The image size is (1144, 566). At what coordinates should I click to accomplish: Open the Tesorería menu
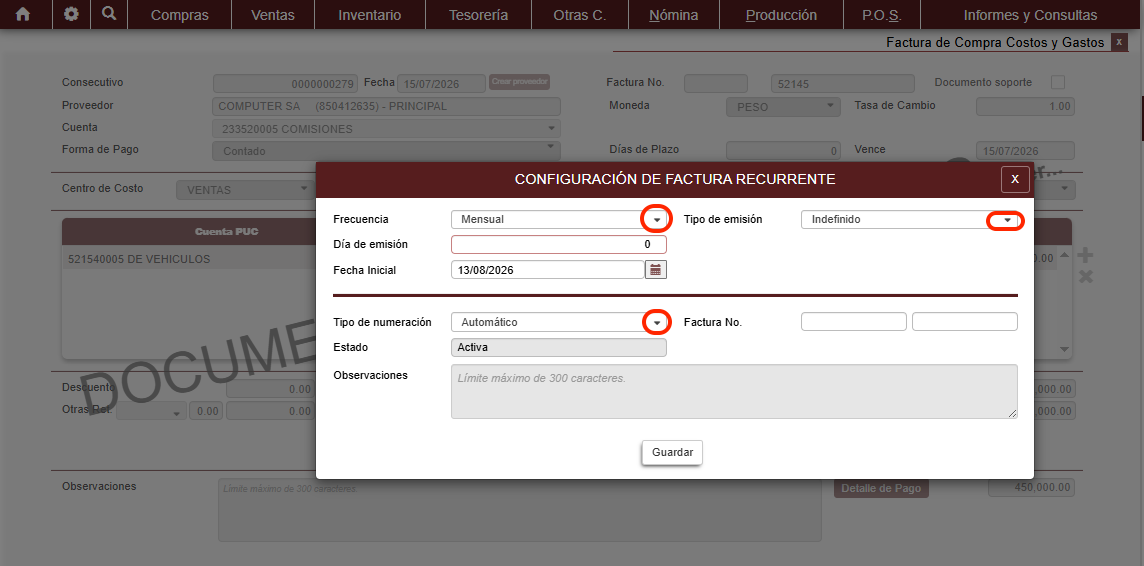(x=479, y=15)
